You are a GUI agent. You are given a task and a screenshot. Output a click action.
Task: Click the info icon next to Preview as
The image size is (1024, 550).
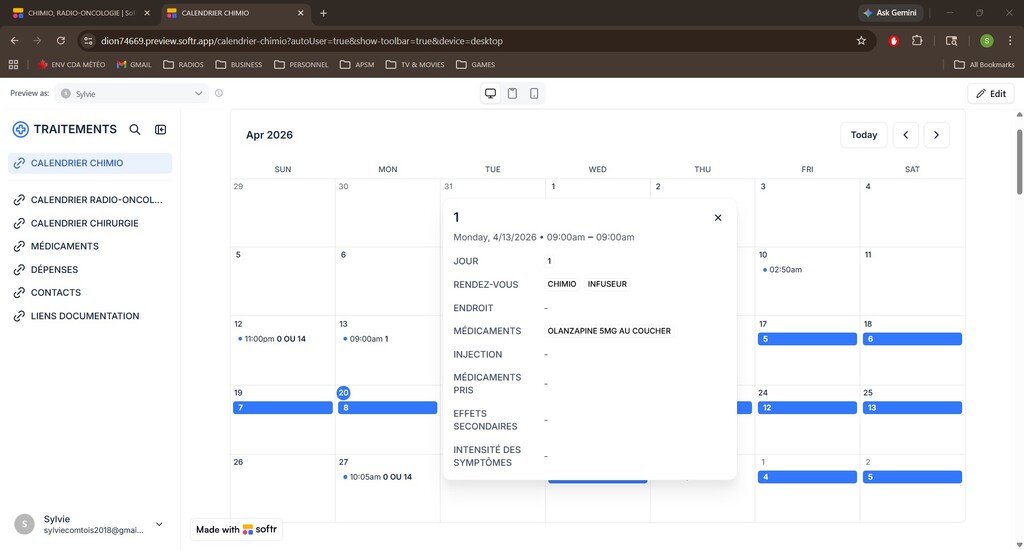(219, 93)
